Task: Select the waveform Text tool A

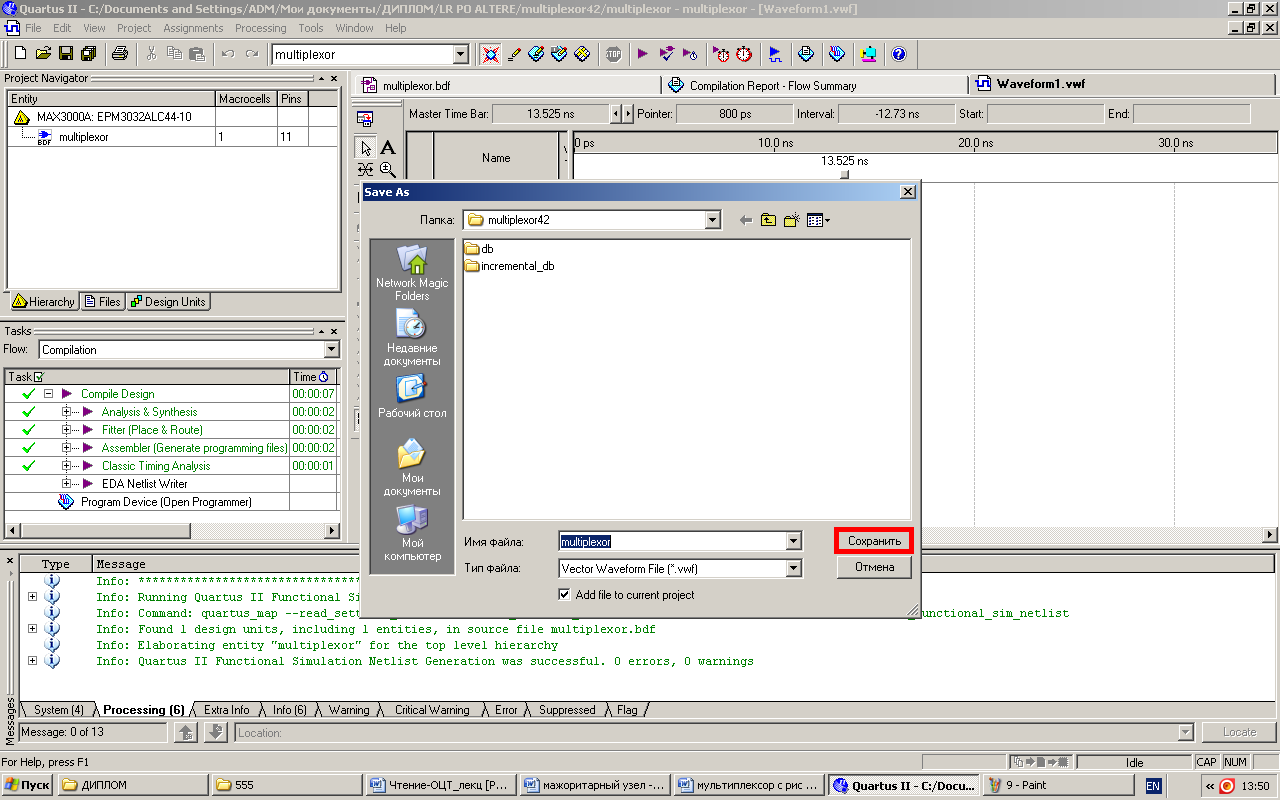Action: click(x=388, y=147)
